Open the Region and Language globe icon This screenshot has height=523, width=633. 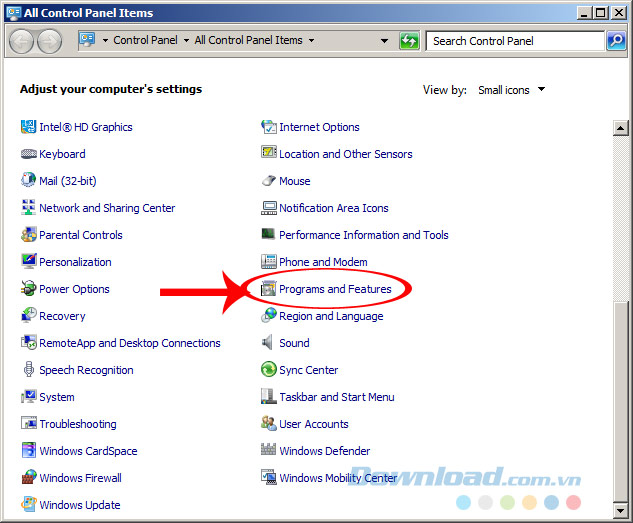point(268,315)
